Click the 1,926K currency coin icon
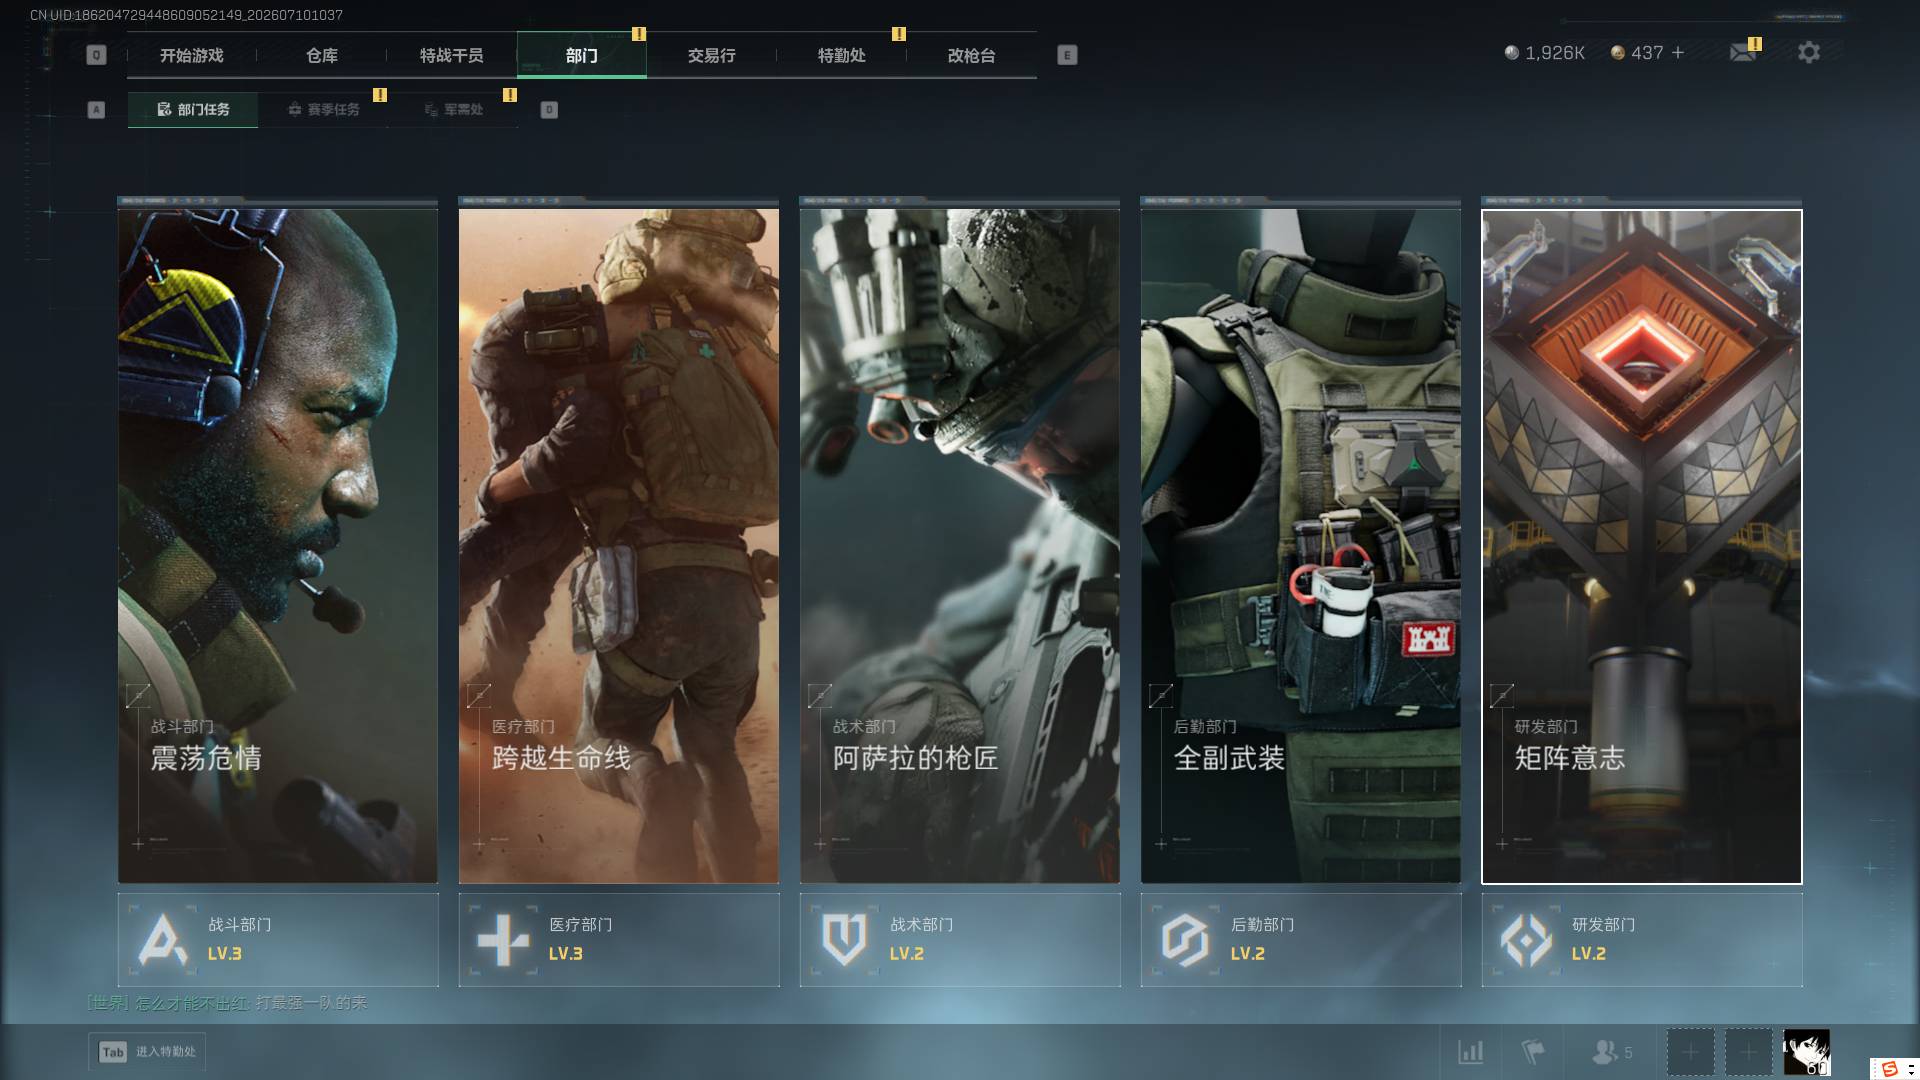Viewport: 1920px width, 1080px height. (1512, 52)
